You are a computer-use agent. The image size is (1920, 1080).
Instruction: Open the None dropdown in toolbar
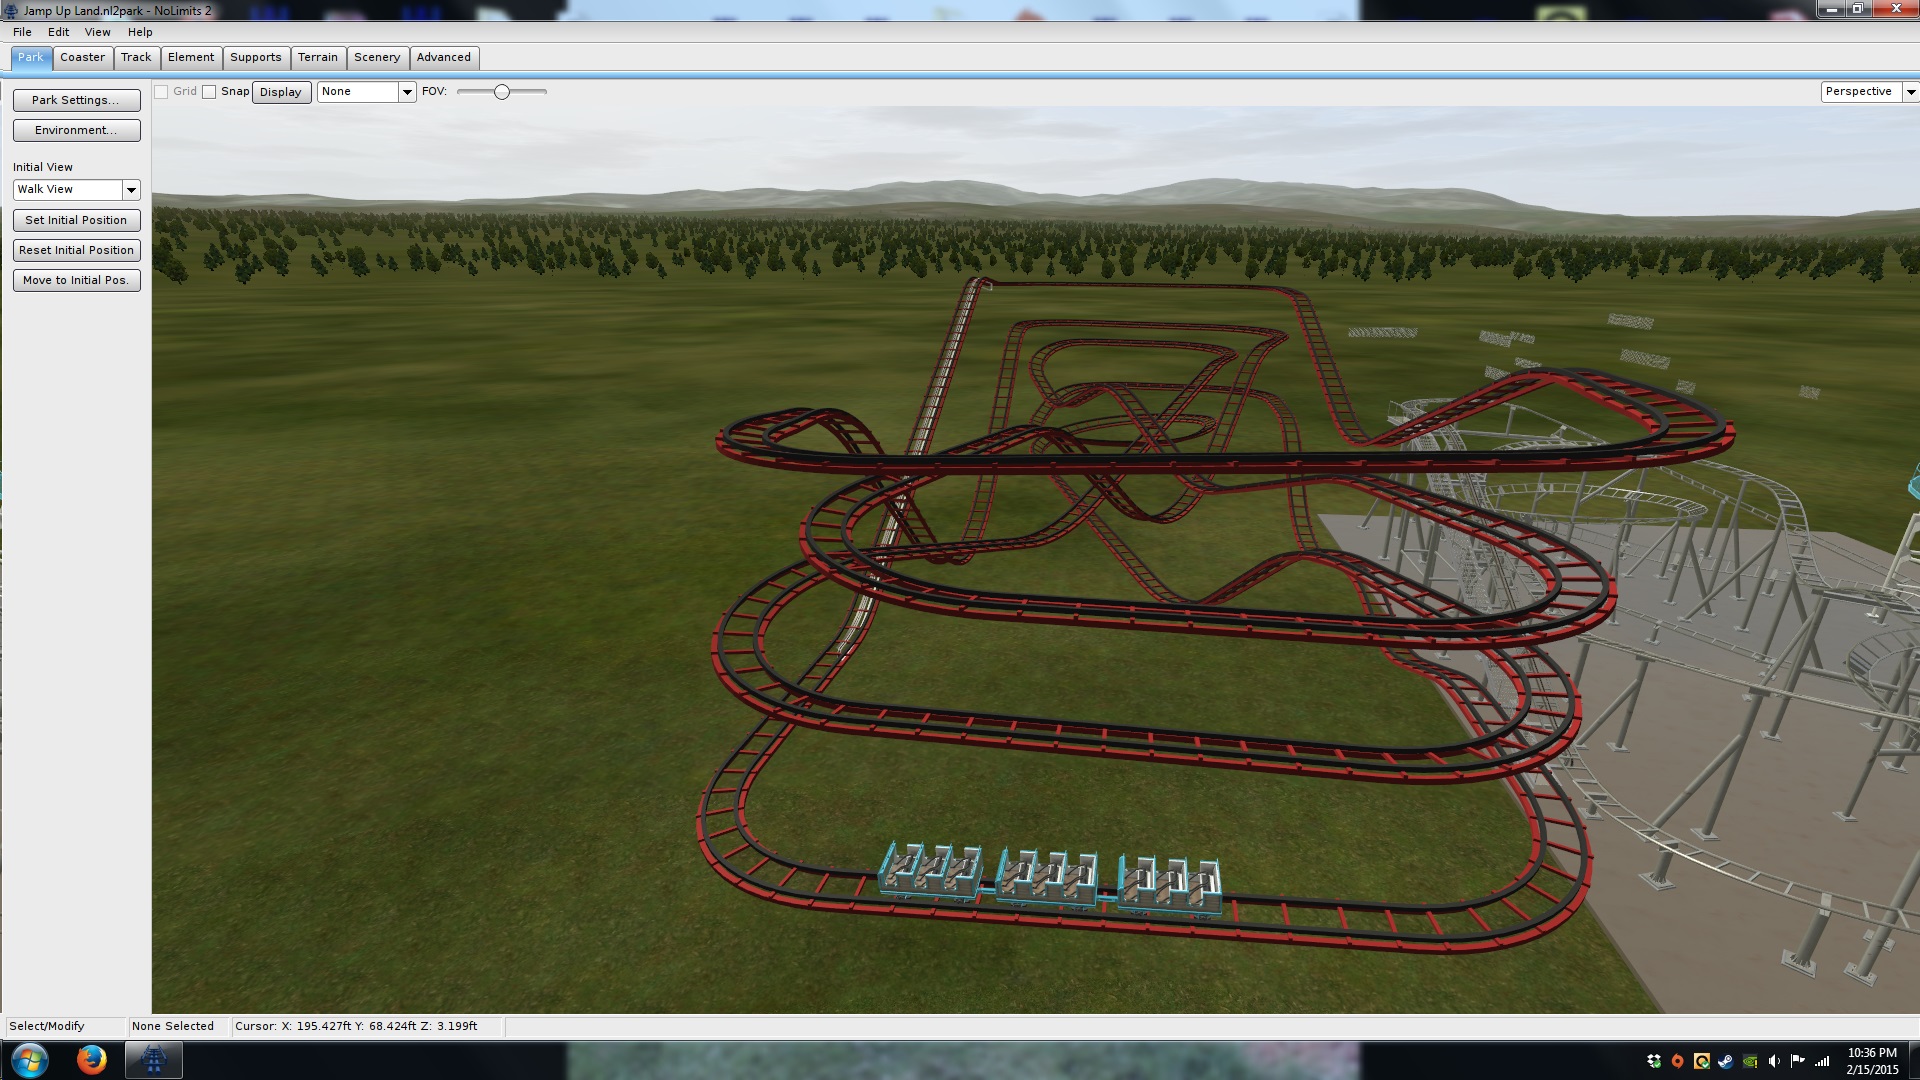coord(407,92)
